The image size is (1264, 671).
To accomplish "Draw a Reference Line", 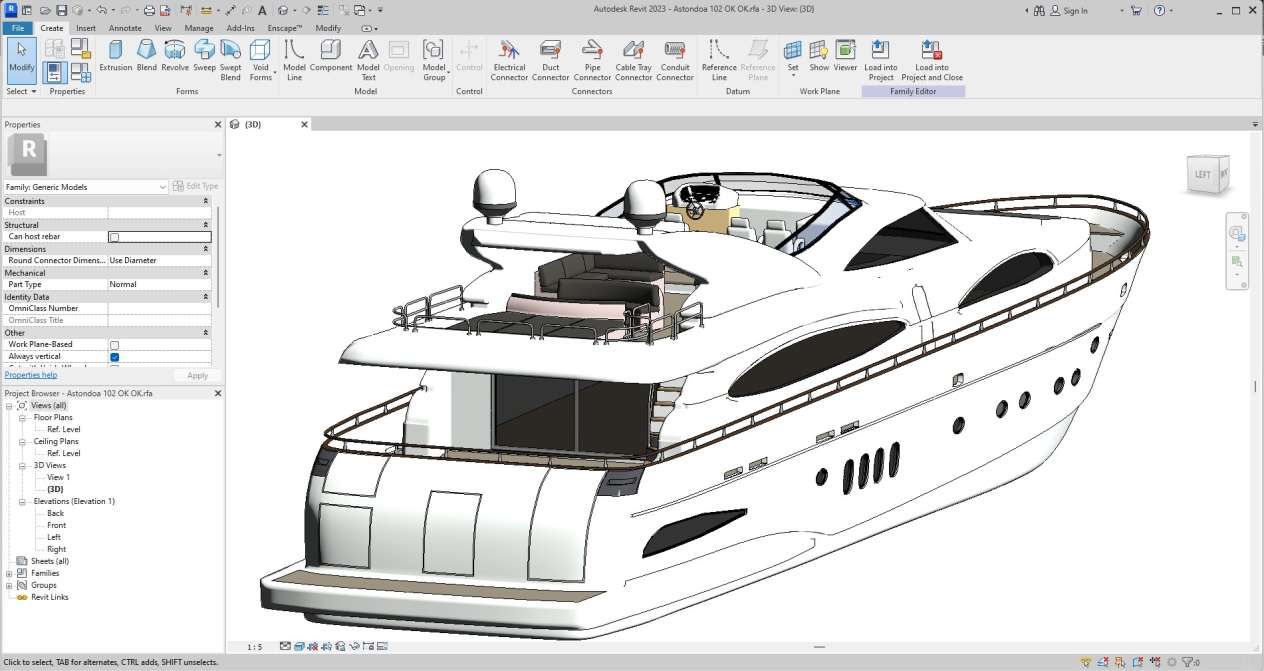I will pyautogui.click(x=719, y=60).
